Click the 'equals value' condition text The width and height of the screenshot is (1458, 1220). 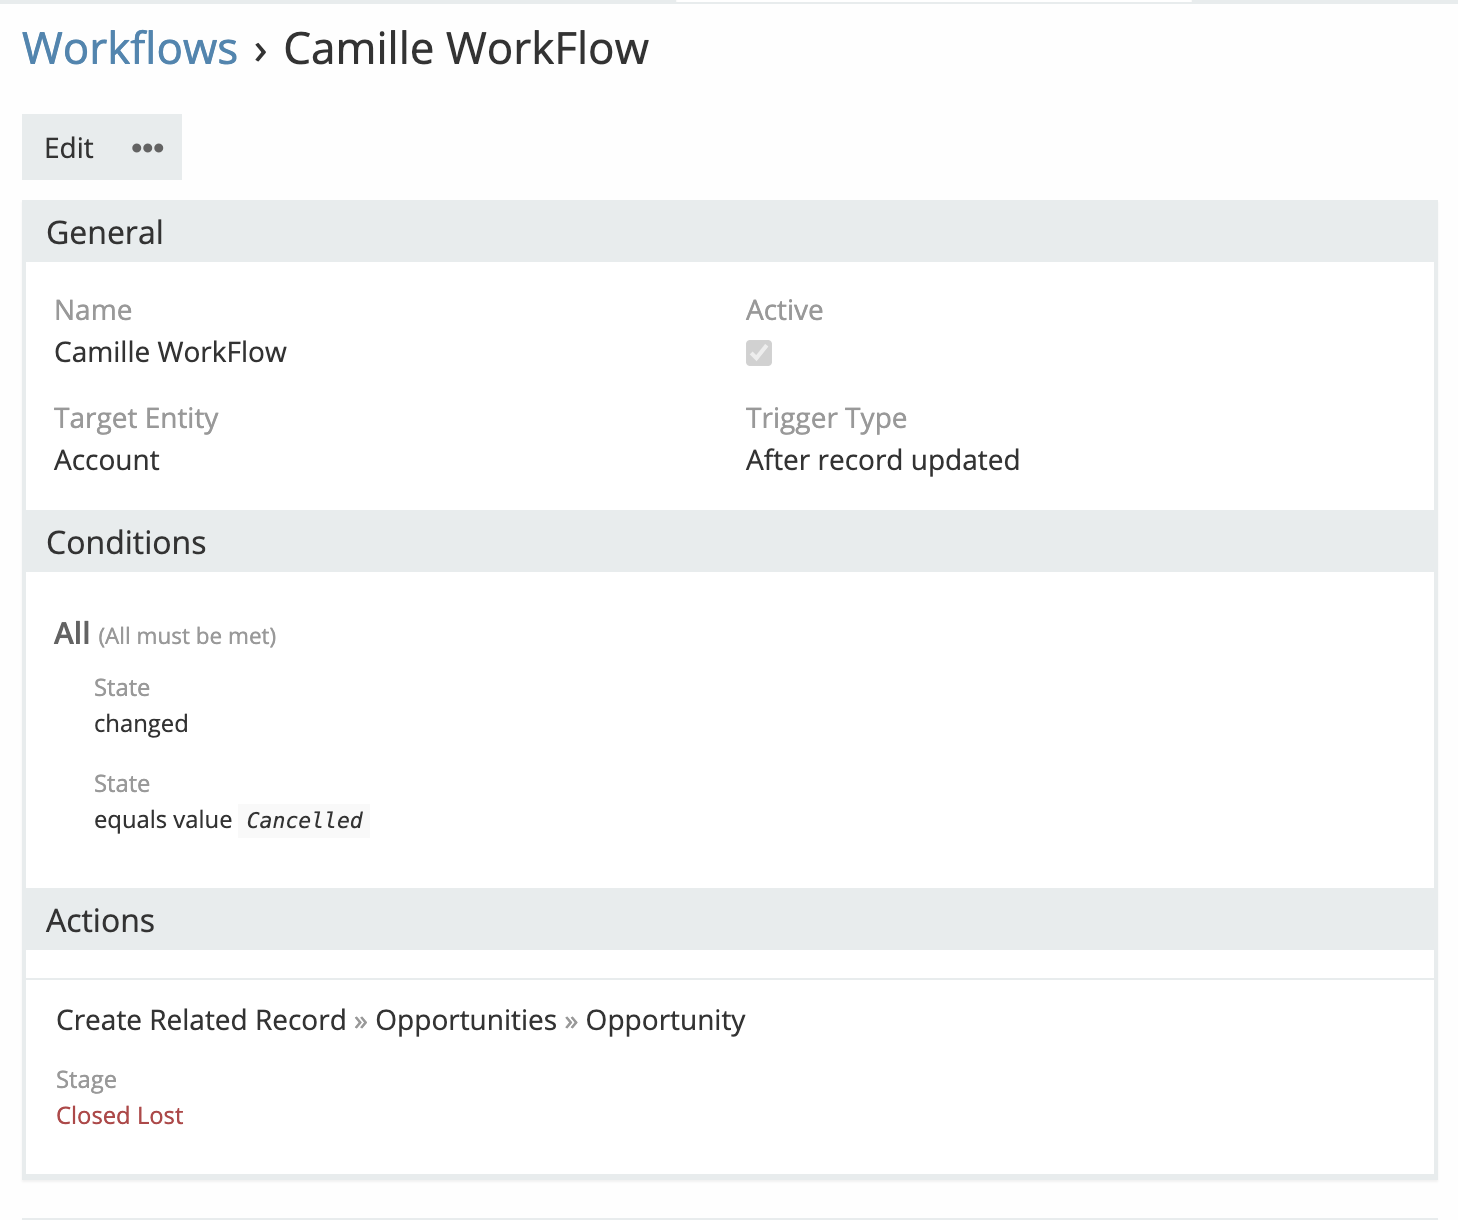tap(163, 820)
